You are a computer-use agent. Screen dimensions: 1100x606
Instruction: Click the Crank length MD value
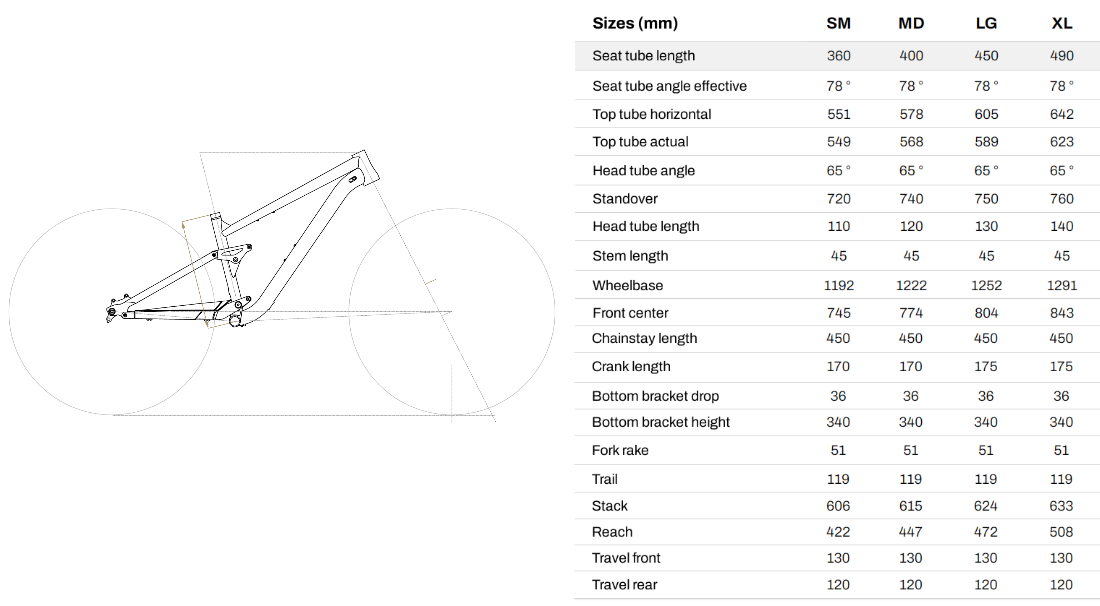click(911, 366)
